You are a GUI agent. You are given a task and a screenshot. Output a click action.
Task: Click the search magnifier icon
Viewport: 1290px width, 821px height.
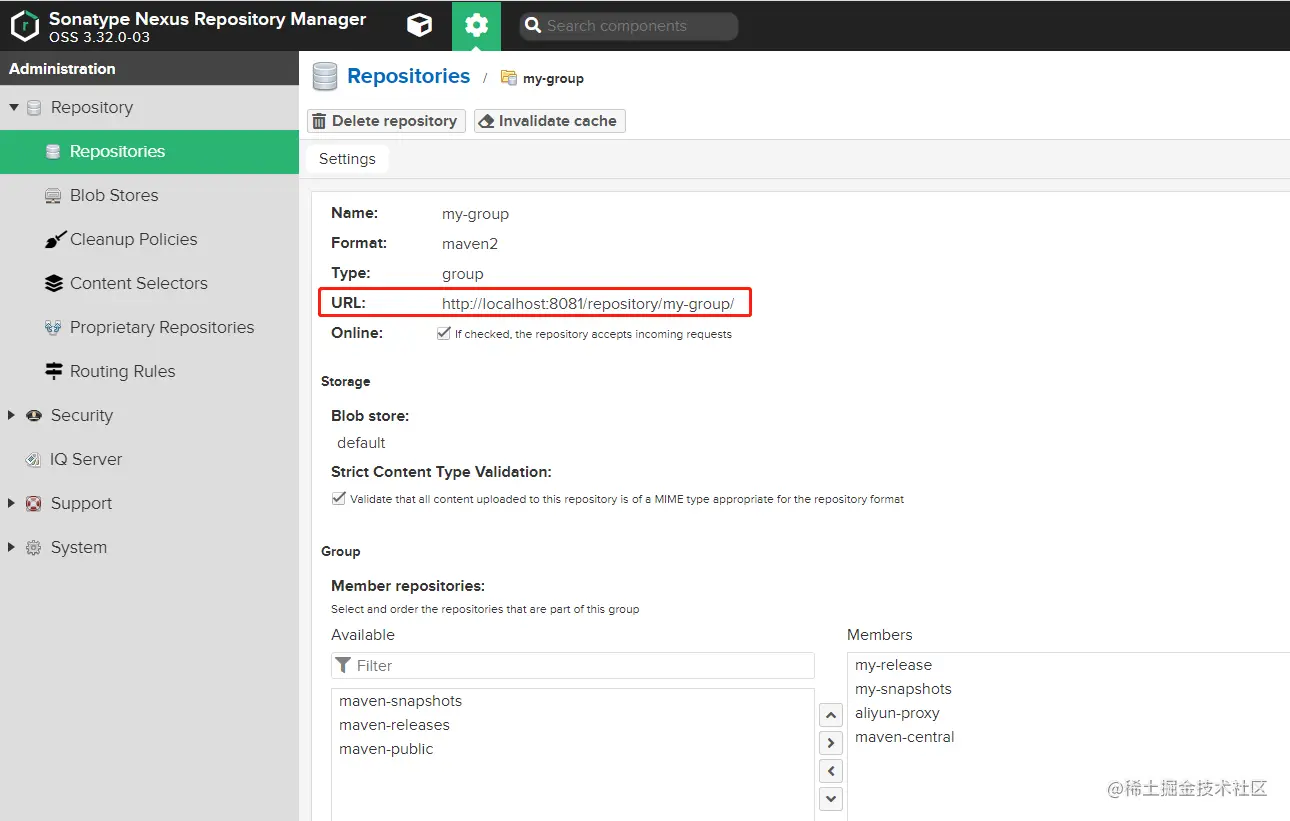coord(533,26)
